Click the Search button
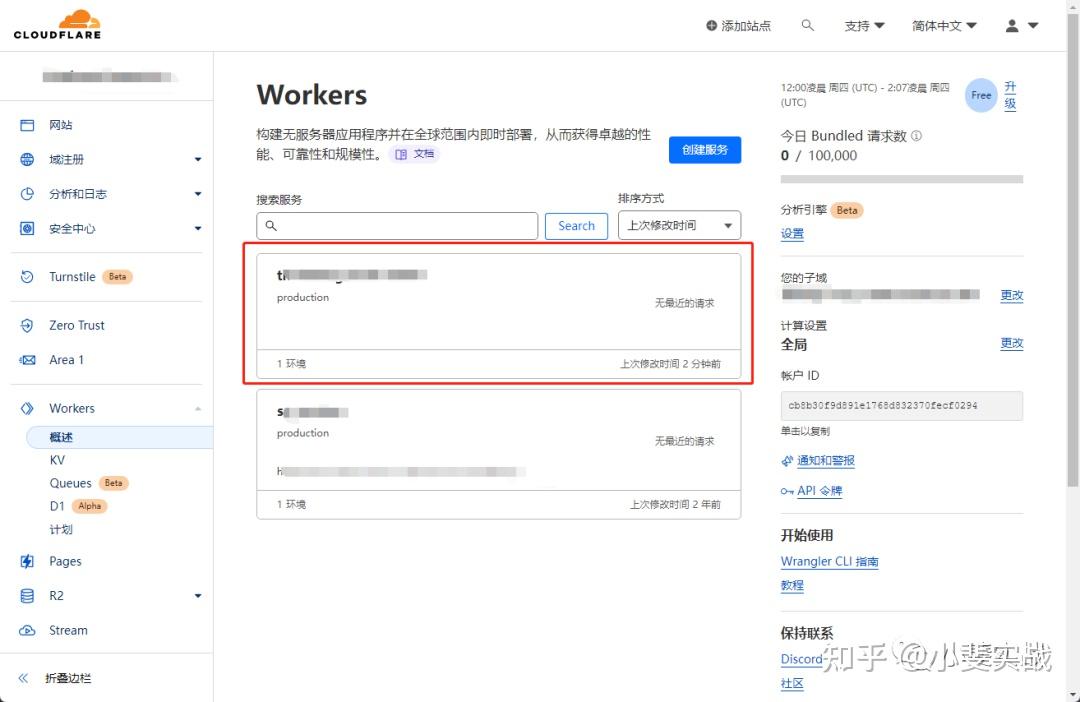Image resolution: width=1080 pixels, height=702 pixels. point(576,226)
